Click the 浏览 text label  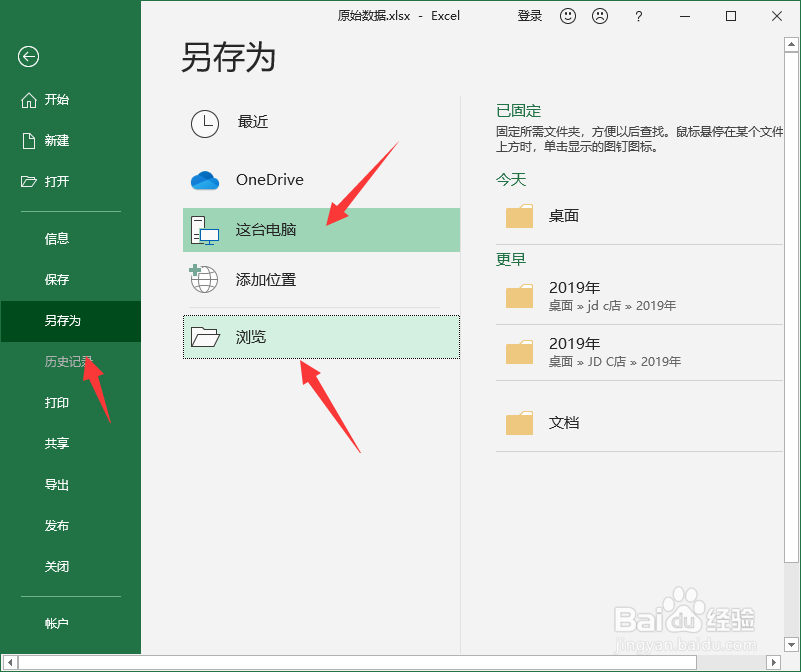click(x=251, y=337)
